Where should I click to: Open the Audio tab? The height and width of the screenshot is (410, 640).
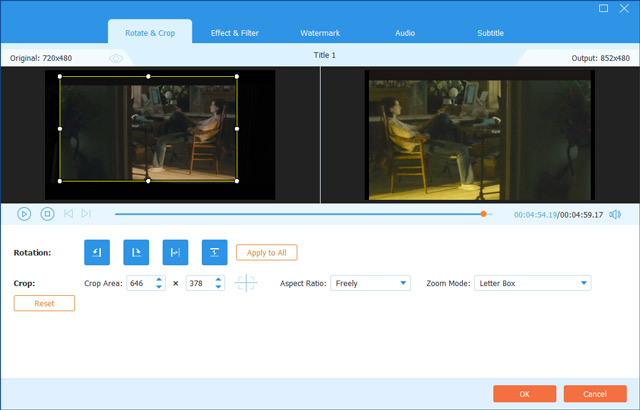405,33
